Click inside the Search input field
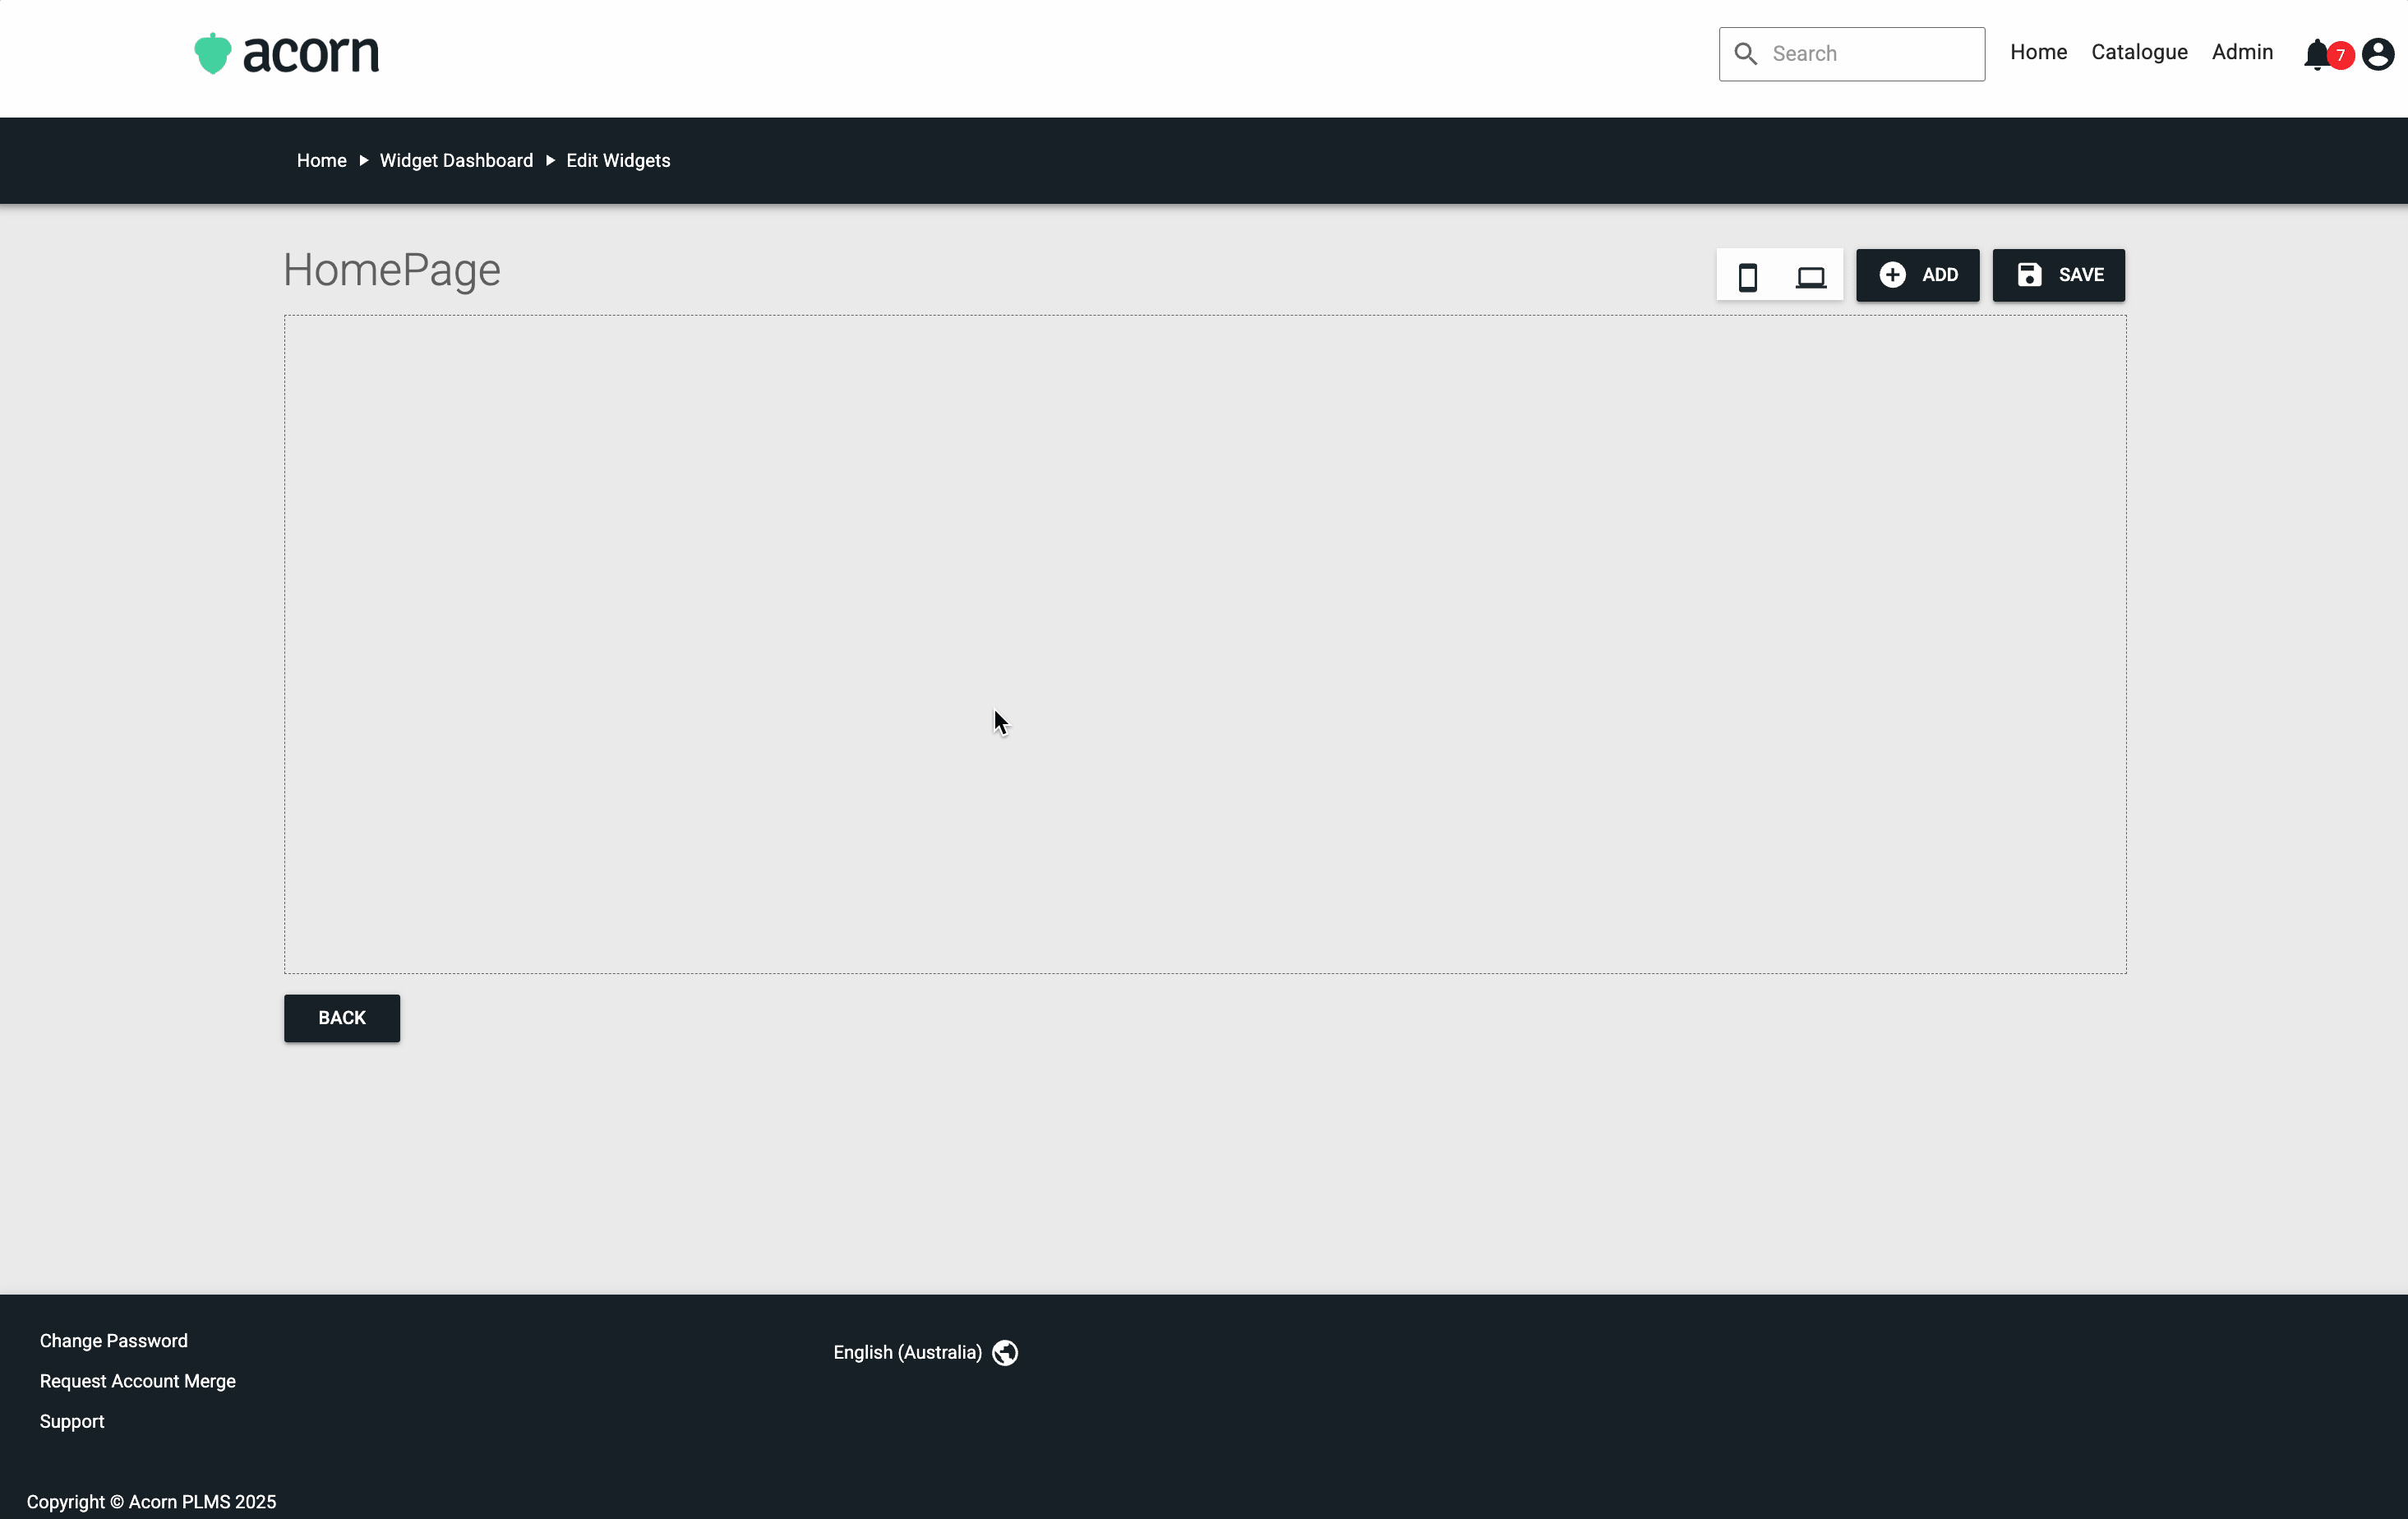2408x1519 pixels. (x=1870, y=54)
